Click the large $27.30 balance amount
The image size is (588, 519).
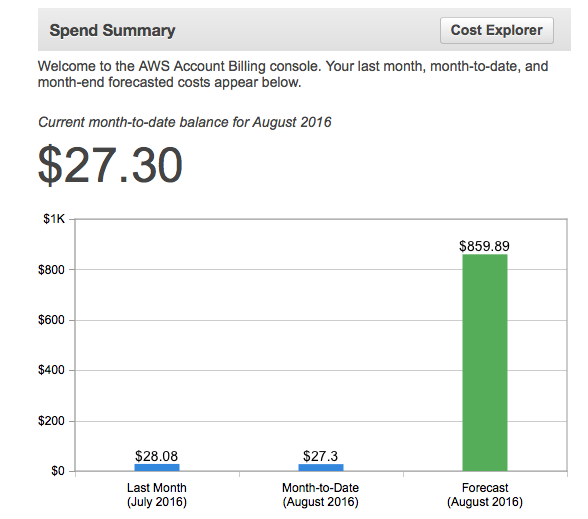pos(110,165)
